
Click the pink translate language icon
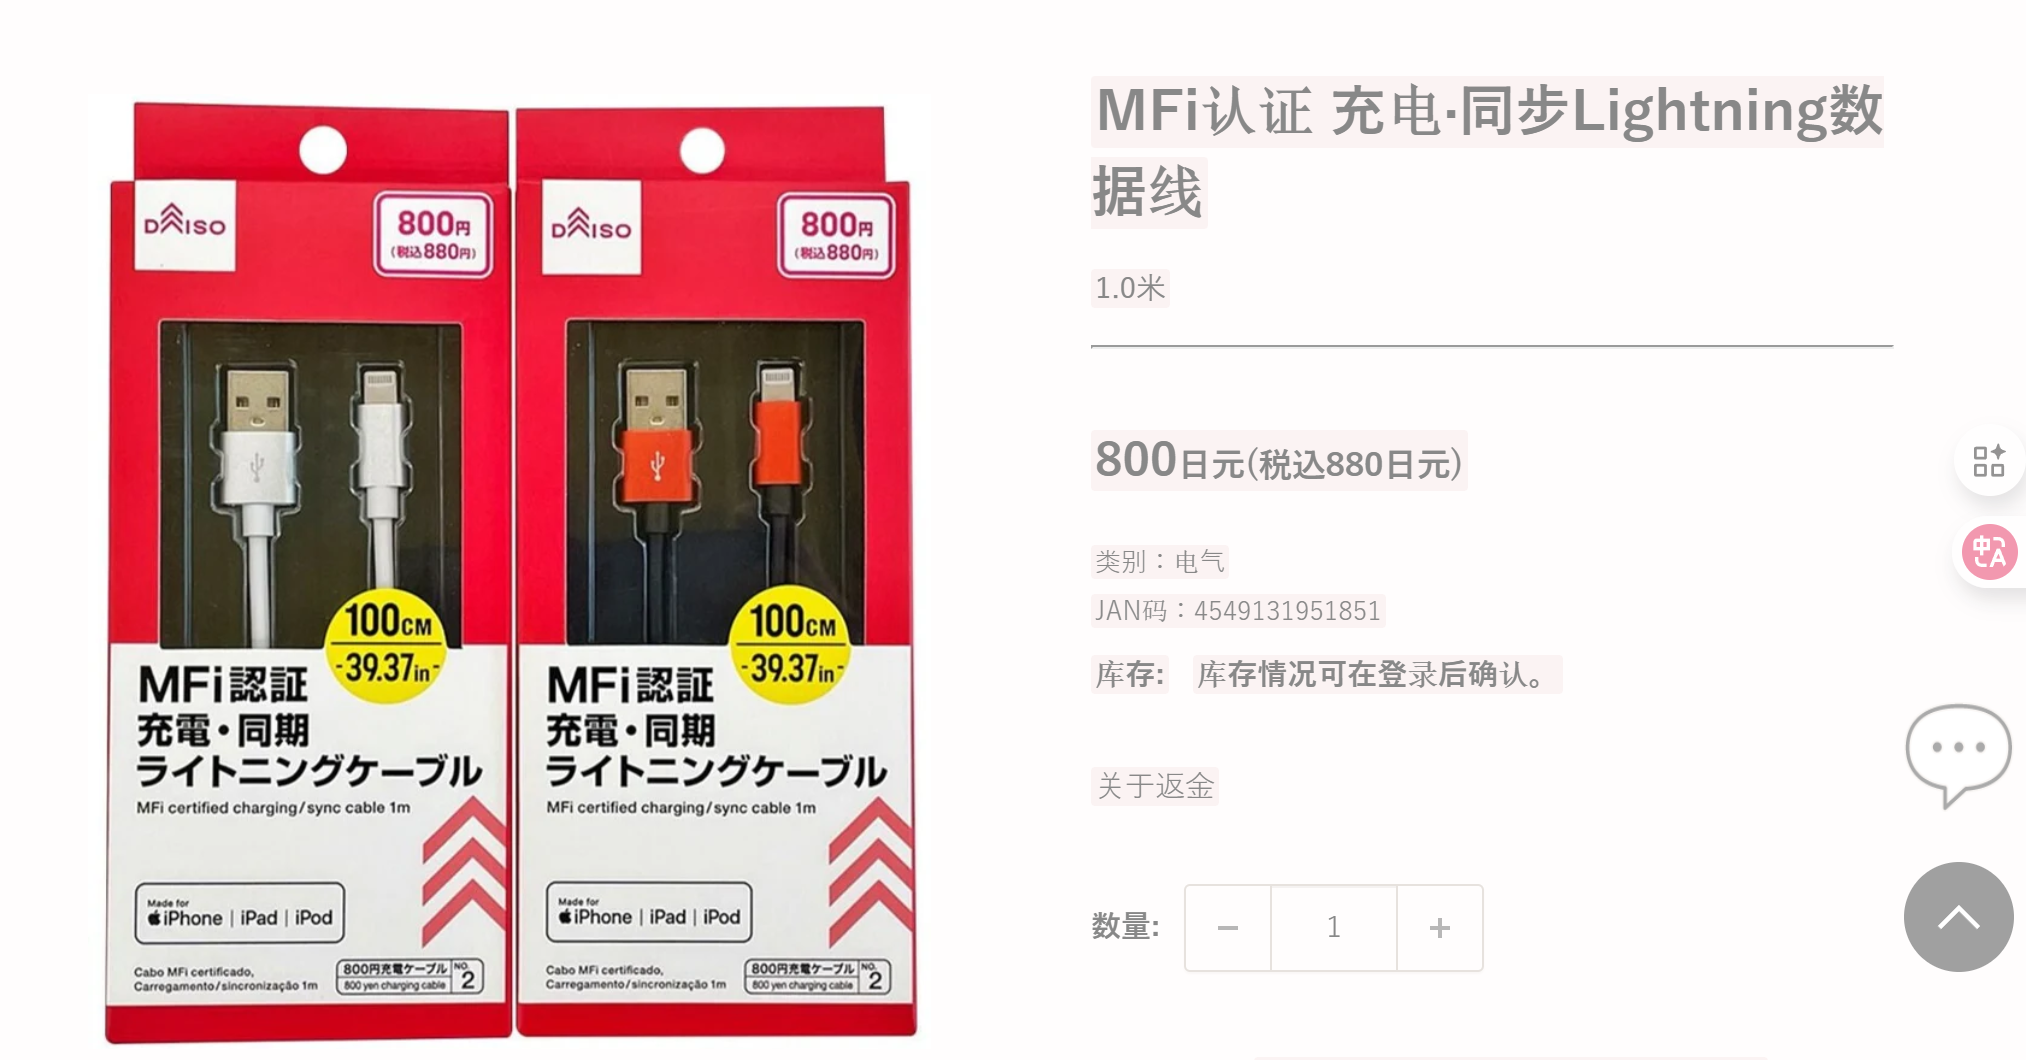pyautogui.click(x=1989, y=552)
